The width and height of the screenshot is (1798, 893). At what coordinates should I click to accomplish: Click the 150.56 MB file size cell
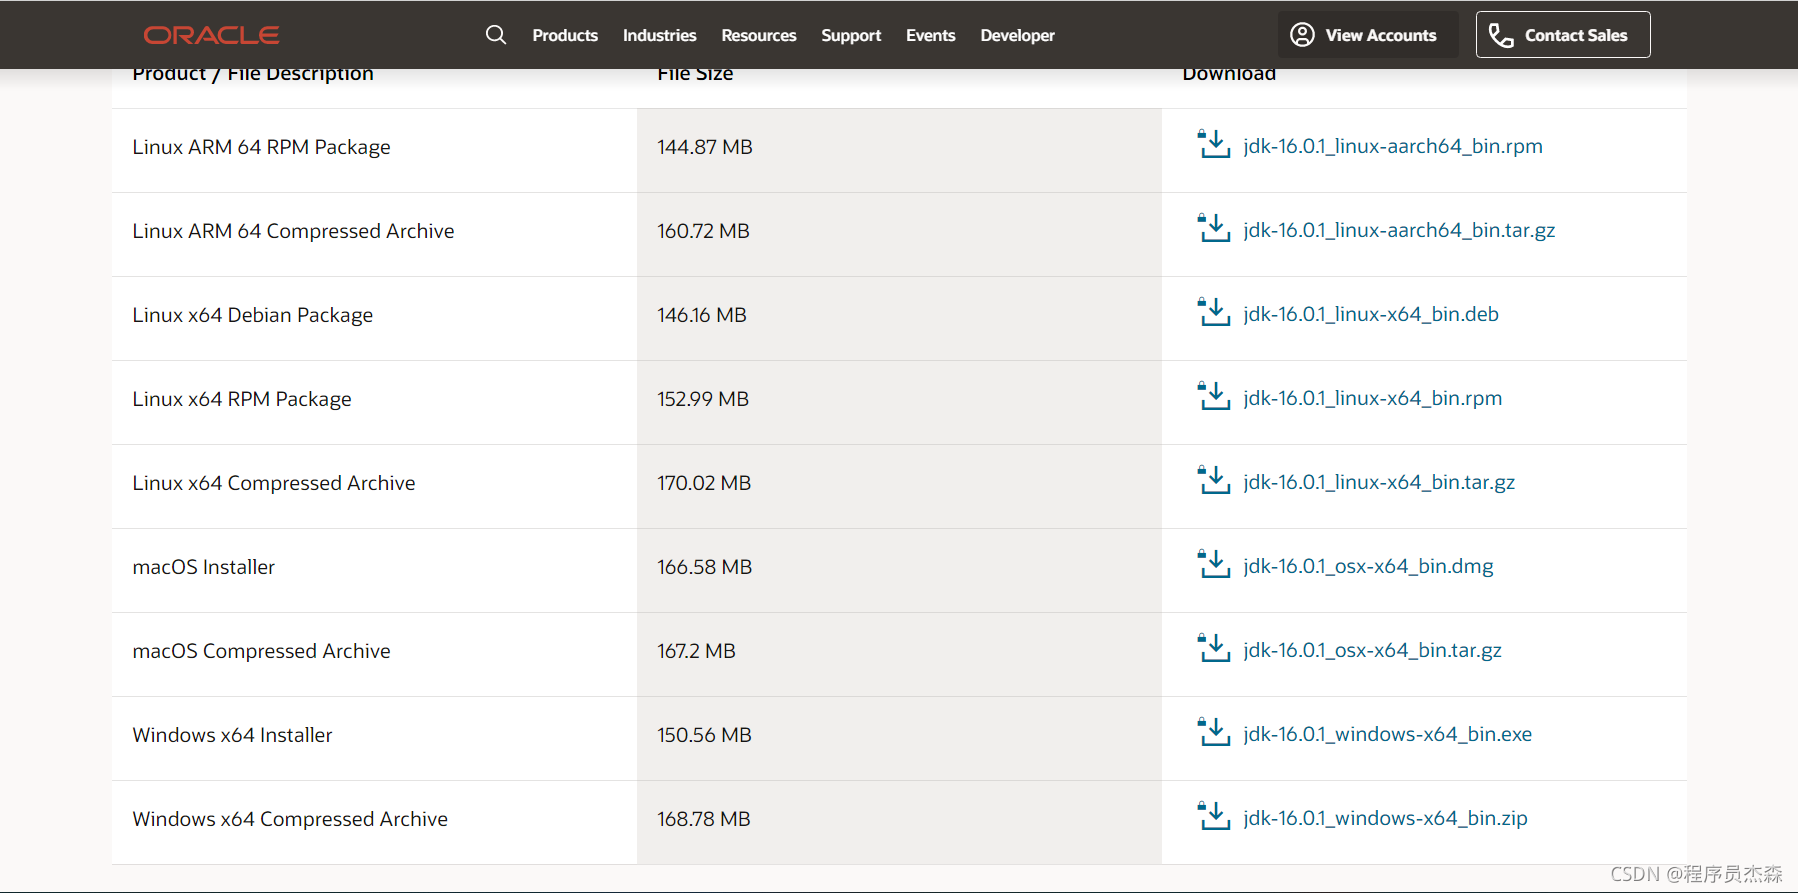tap(899, 738)
